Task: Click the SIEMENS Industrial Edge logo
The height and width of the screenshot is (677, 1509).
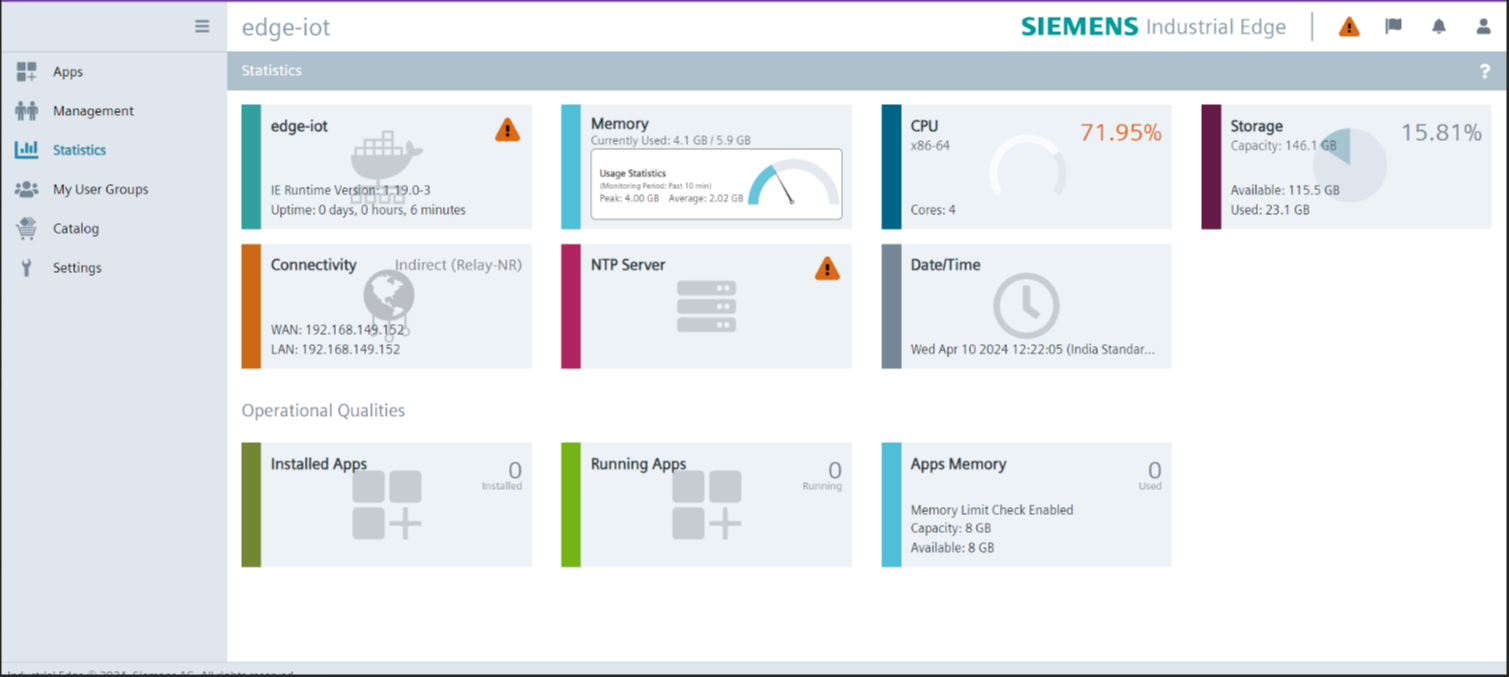Action: tap(1152, 26)
